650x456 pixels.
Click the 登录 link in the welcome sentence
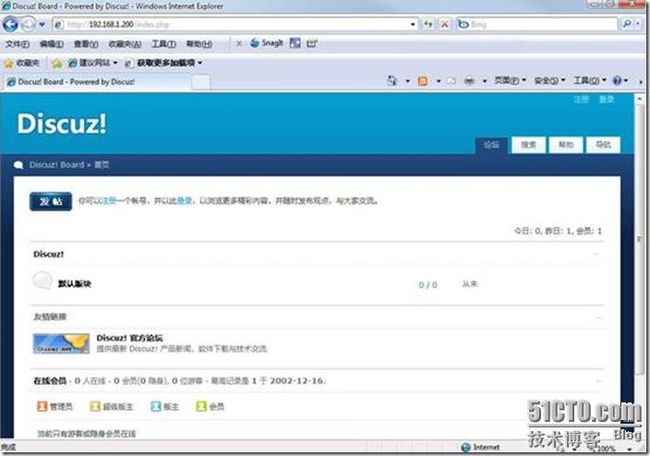click(x=184, y=201)
